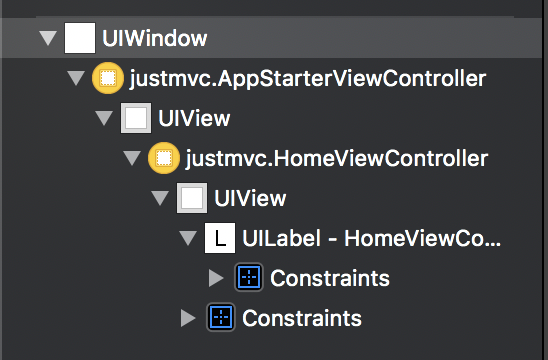This screenshot has width=548, height=360.
Task: Click the white UIWindow icon
Action: 80,38
